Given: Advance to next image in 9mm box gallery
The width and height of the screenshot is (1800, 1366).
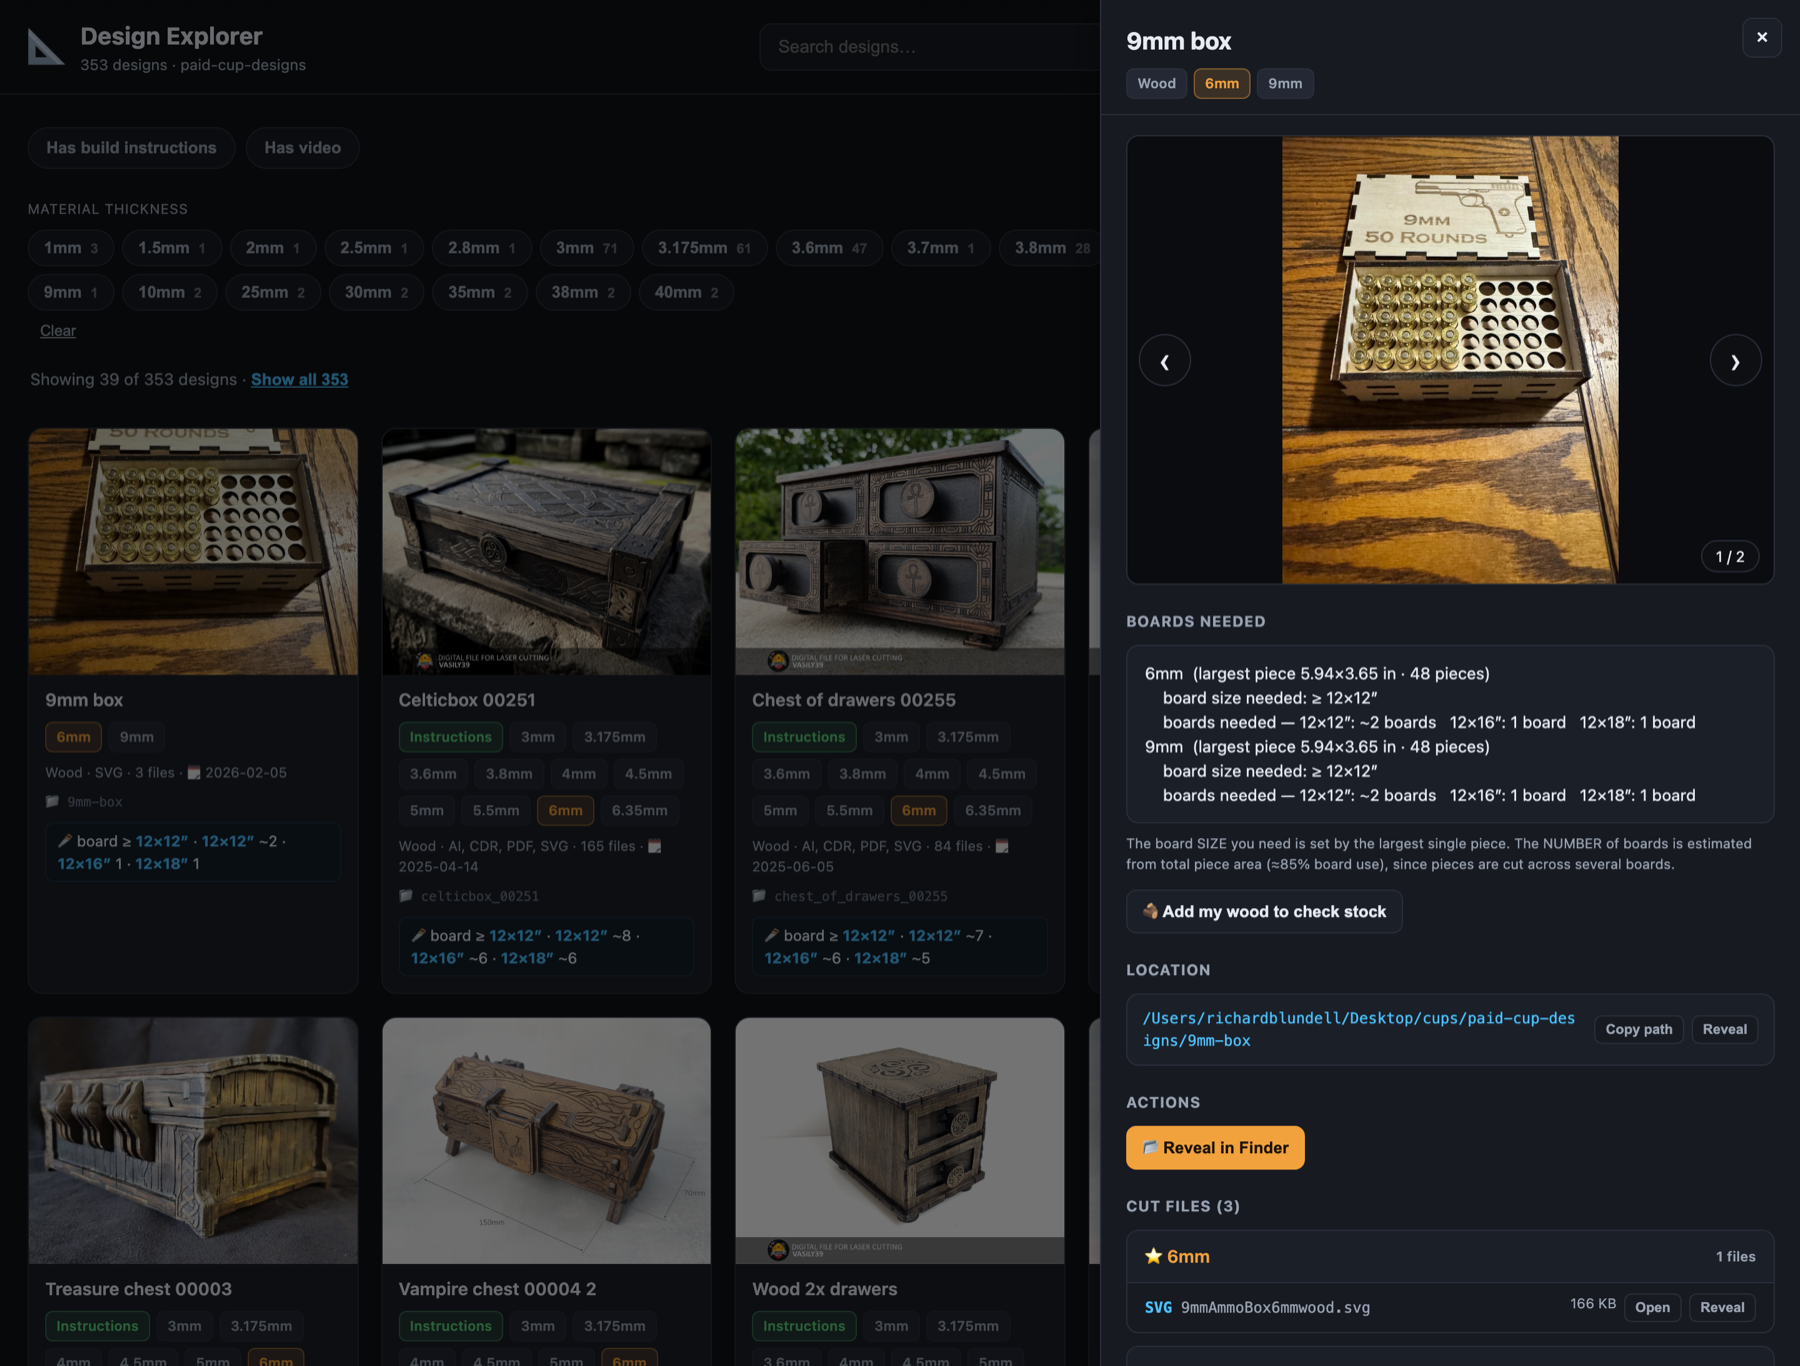Looking at the screenshot, I should pyautogui.click(x=1735, y=360).
